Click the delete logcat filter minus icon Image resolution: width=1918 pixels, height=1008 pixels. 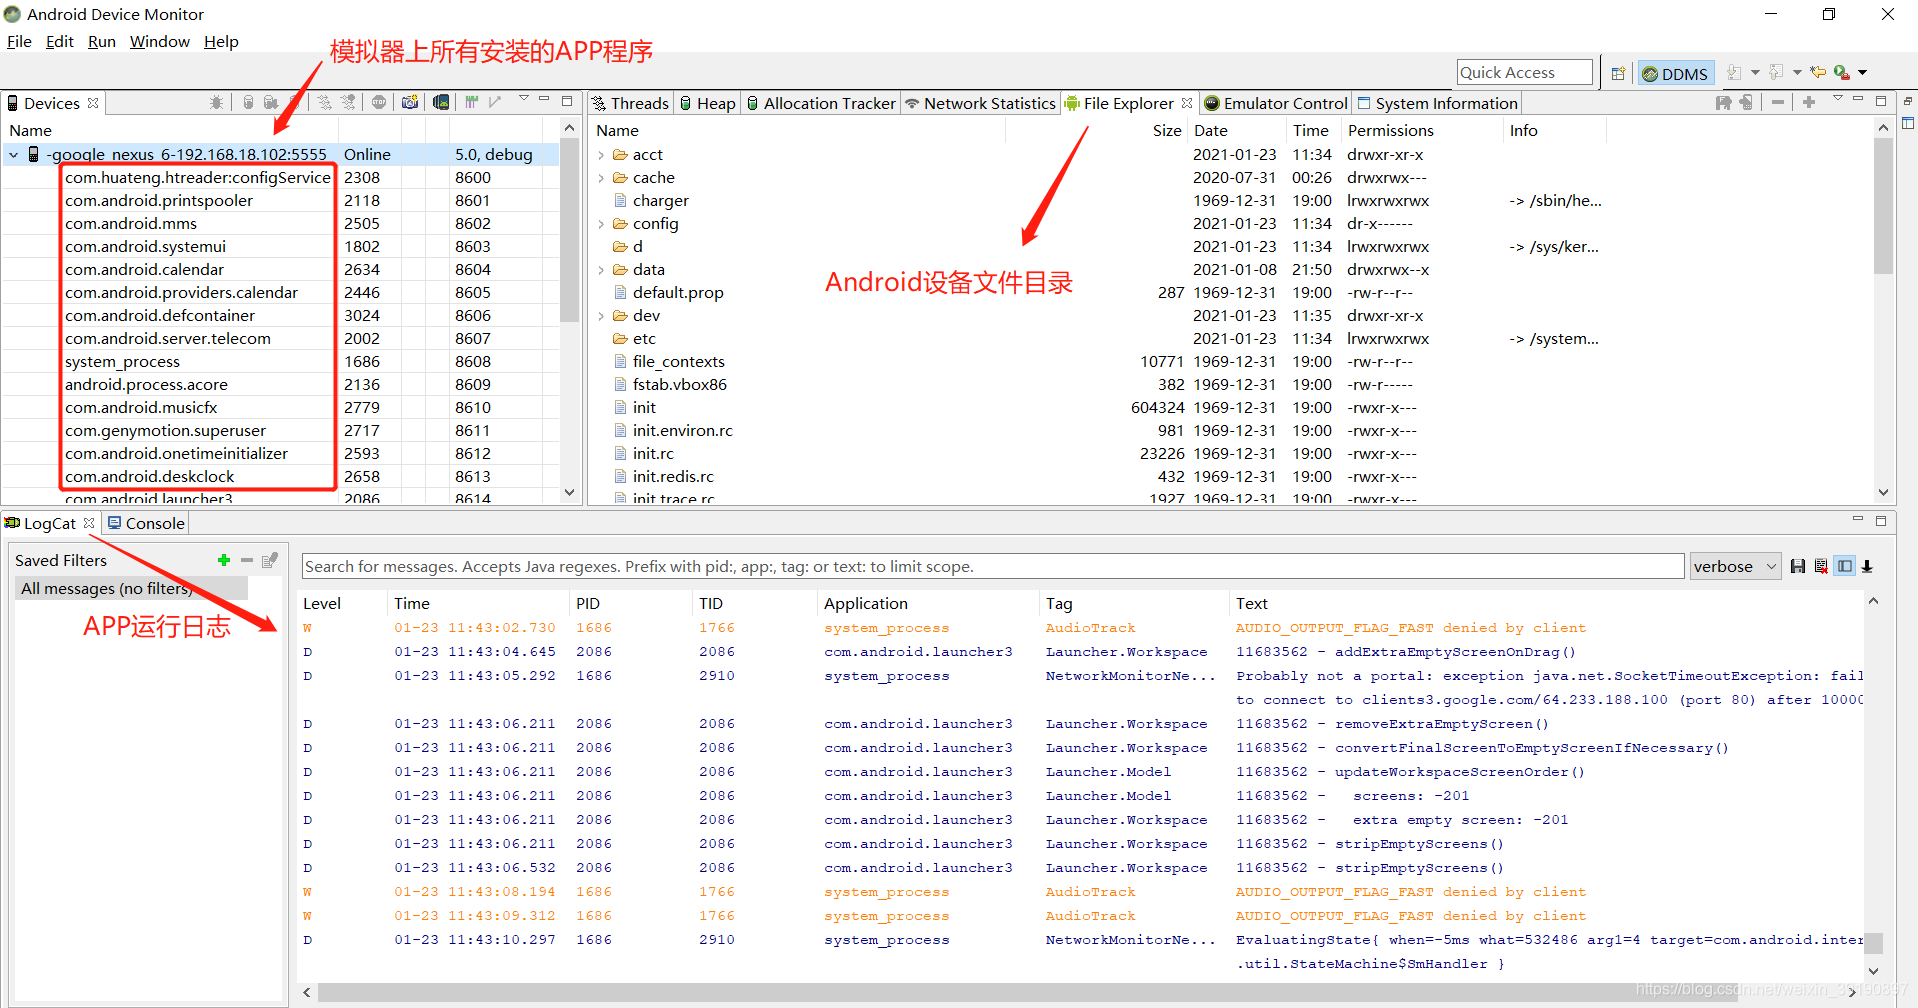click(x=247, y=560)
